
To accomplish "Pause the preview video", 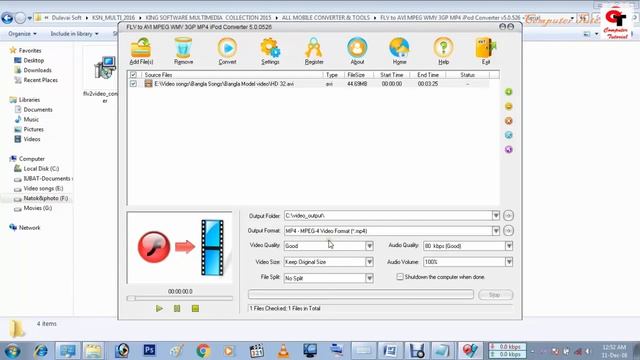I will click(x=177, y=309).
